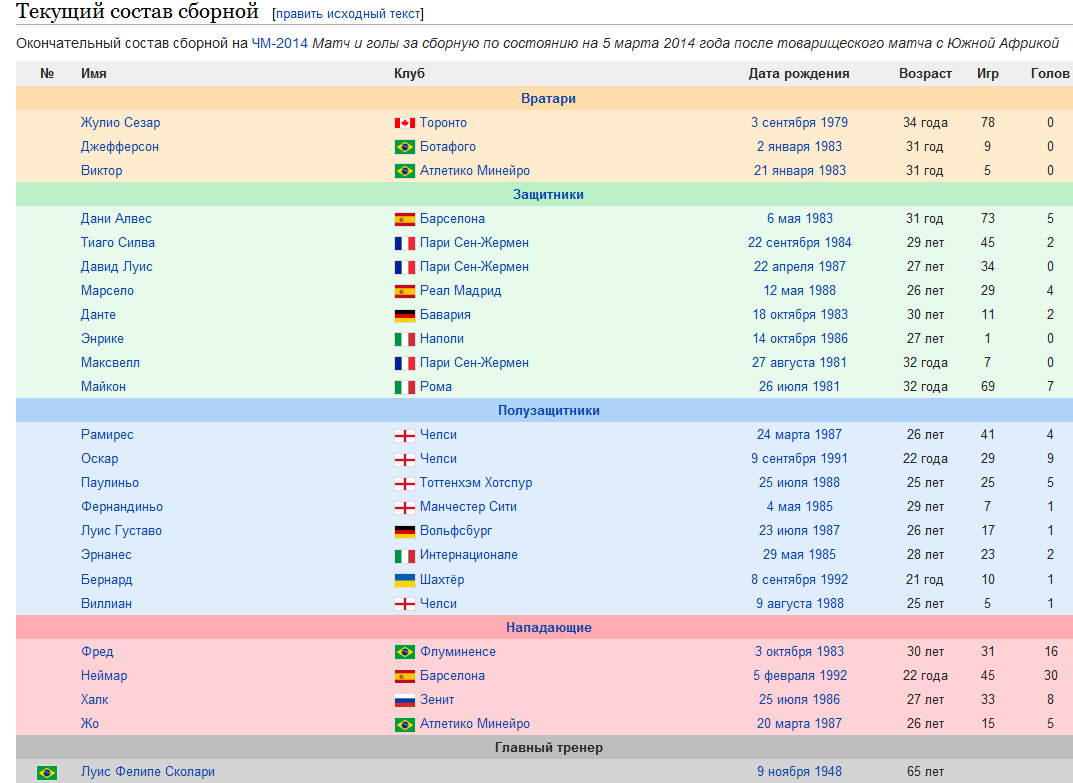Click the Brazil flag in Виктор row

404,171
